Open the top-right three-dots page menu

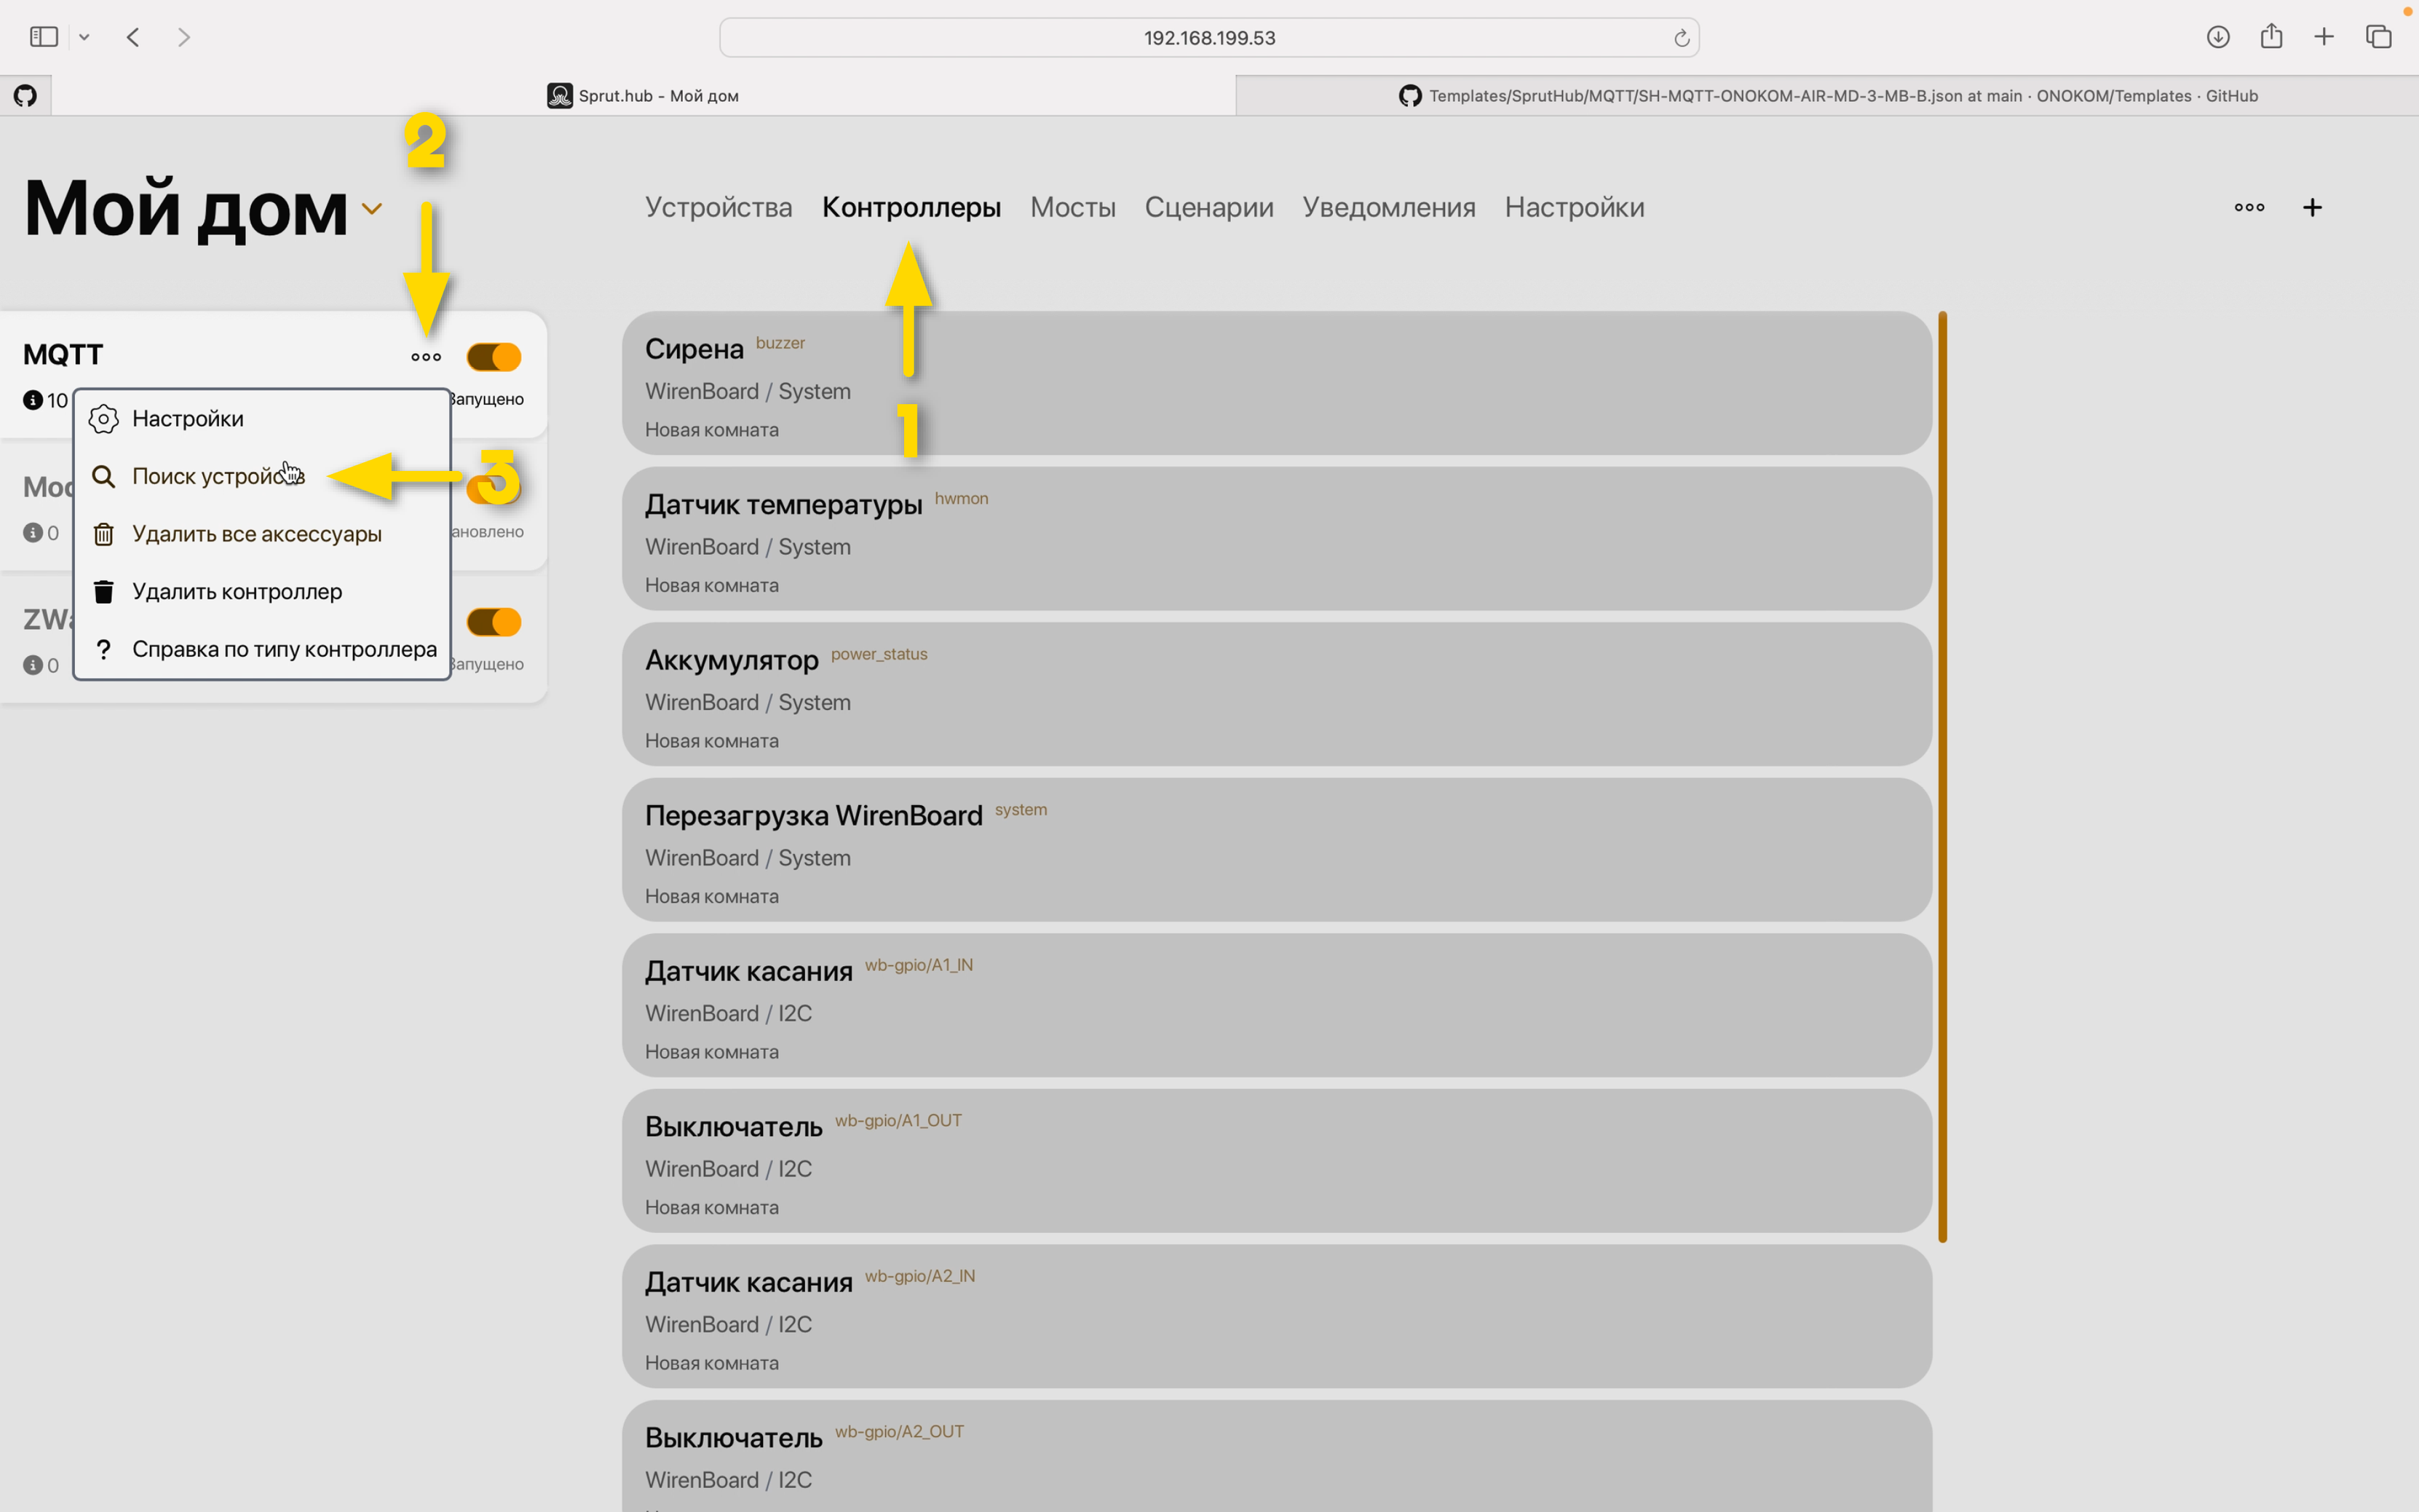[2249, 207]
